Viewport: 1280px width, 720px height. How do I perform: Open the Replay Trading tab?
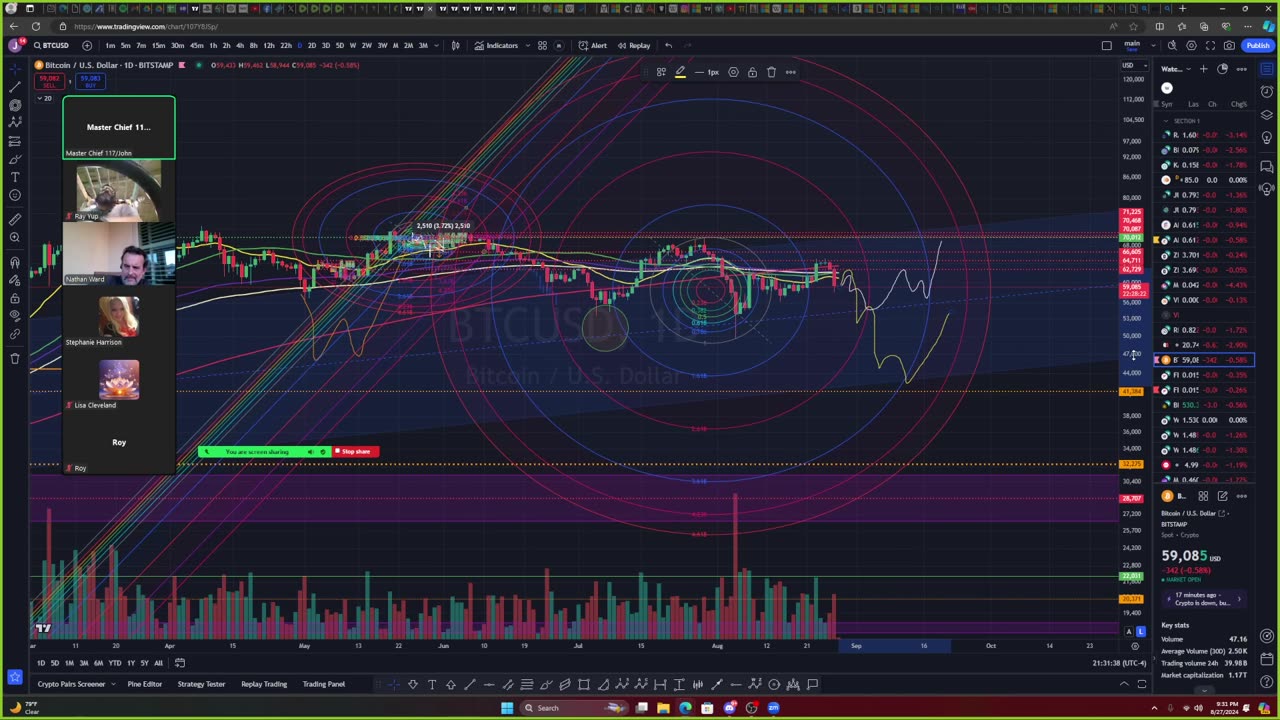click(264, 684)
